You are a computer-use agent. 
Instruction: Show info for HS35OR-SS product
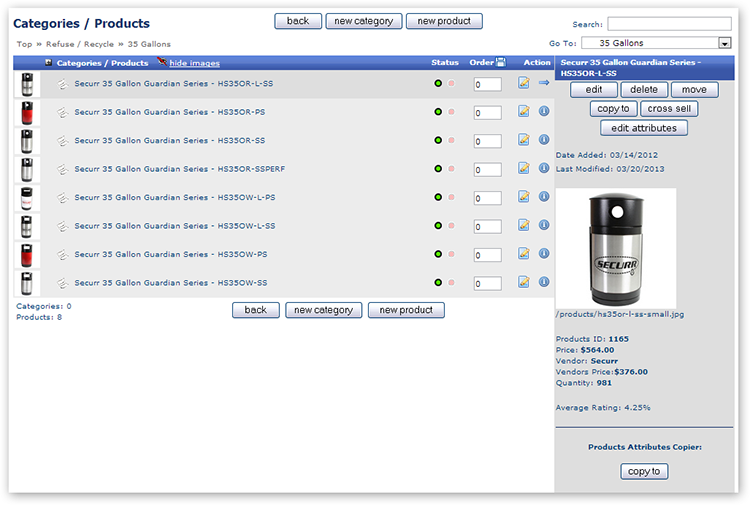544,140
